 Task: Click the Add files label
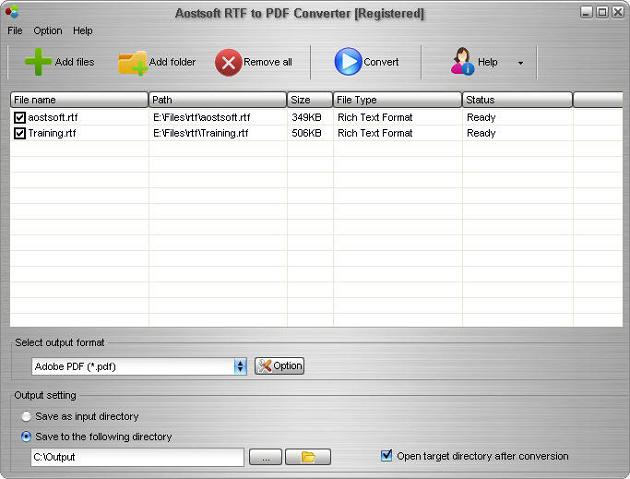(x=75, y=62)
